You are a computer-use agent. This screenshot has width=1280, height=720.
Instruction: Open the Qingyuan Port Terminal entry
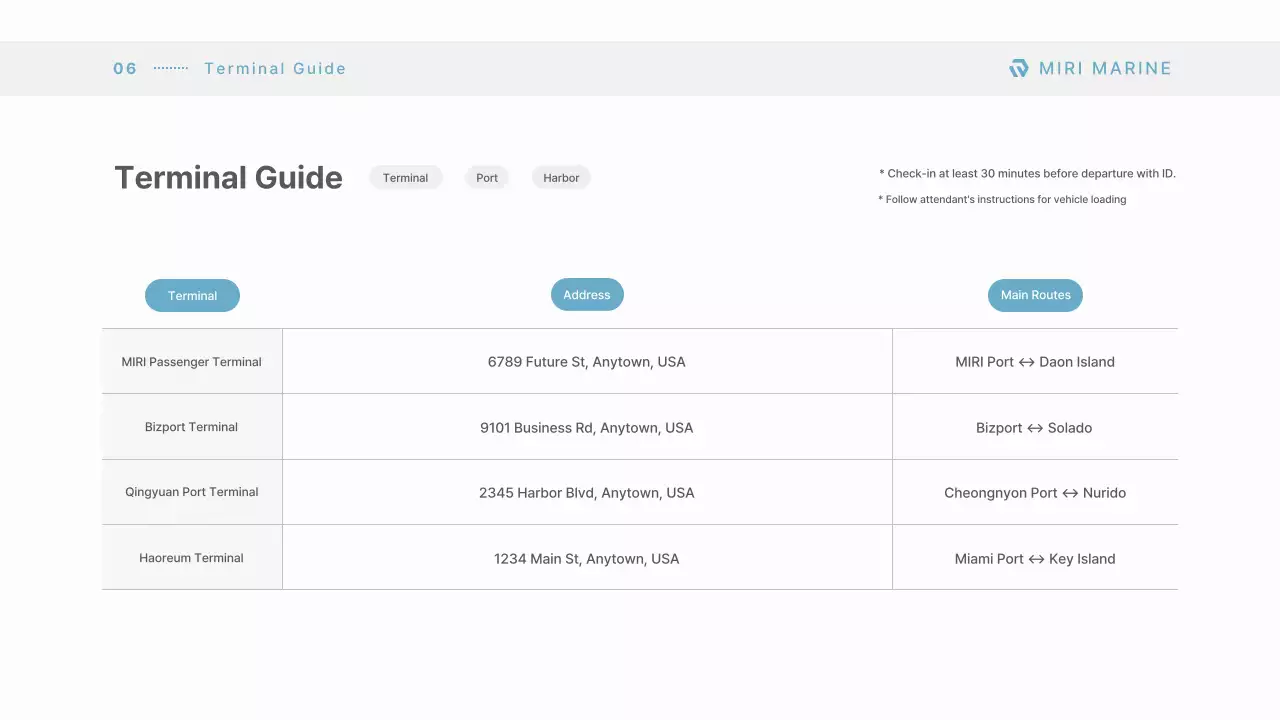pos(191,492)
